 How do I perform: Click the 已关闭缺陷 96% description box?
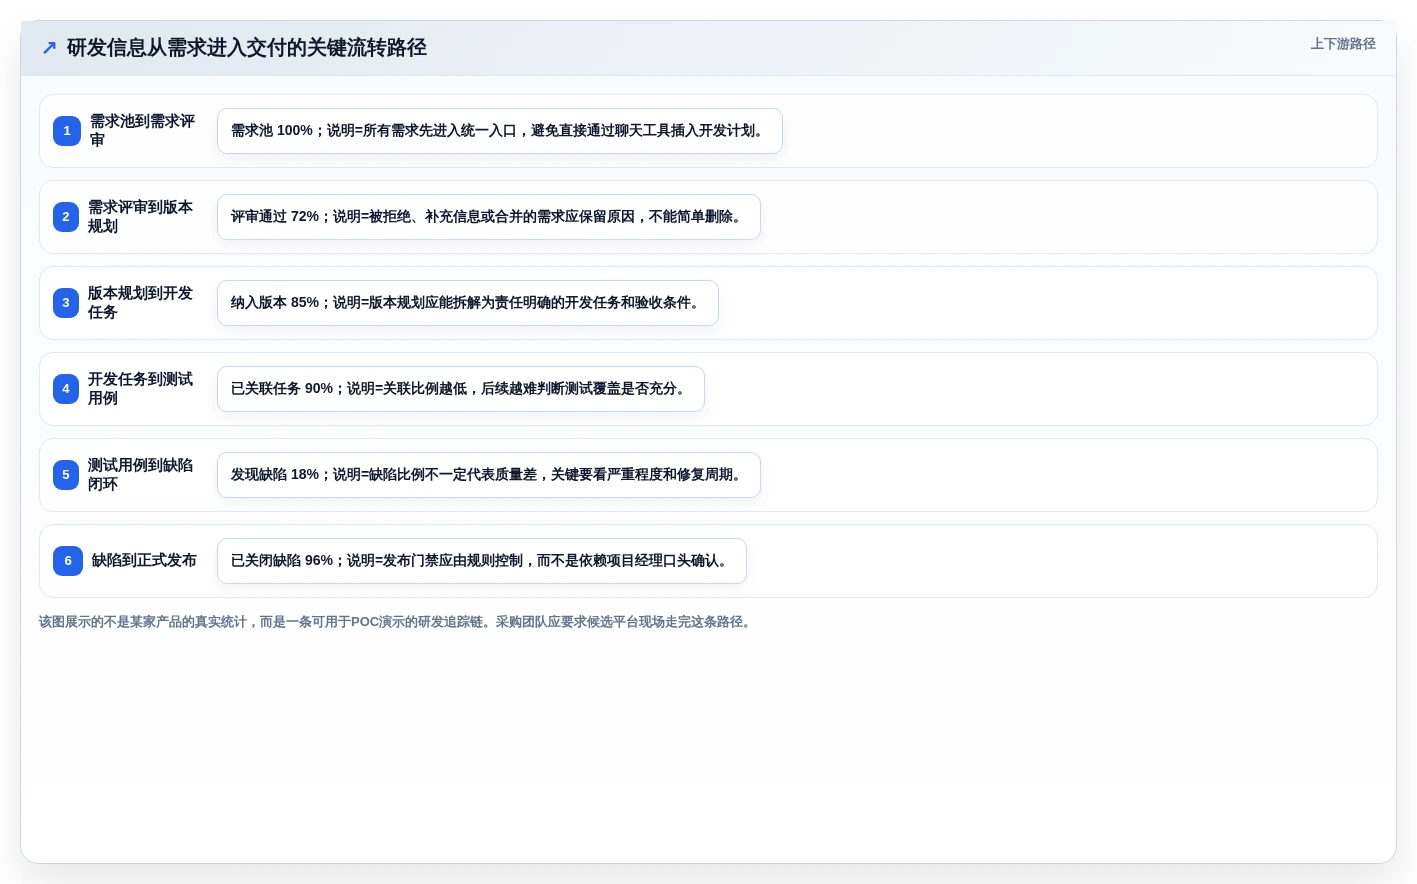point(482,561)
